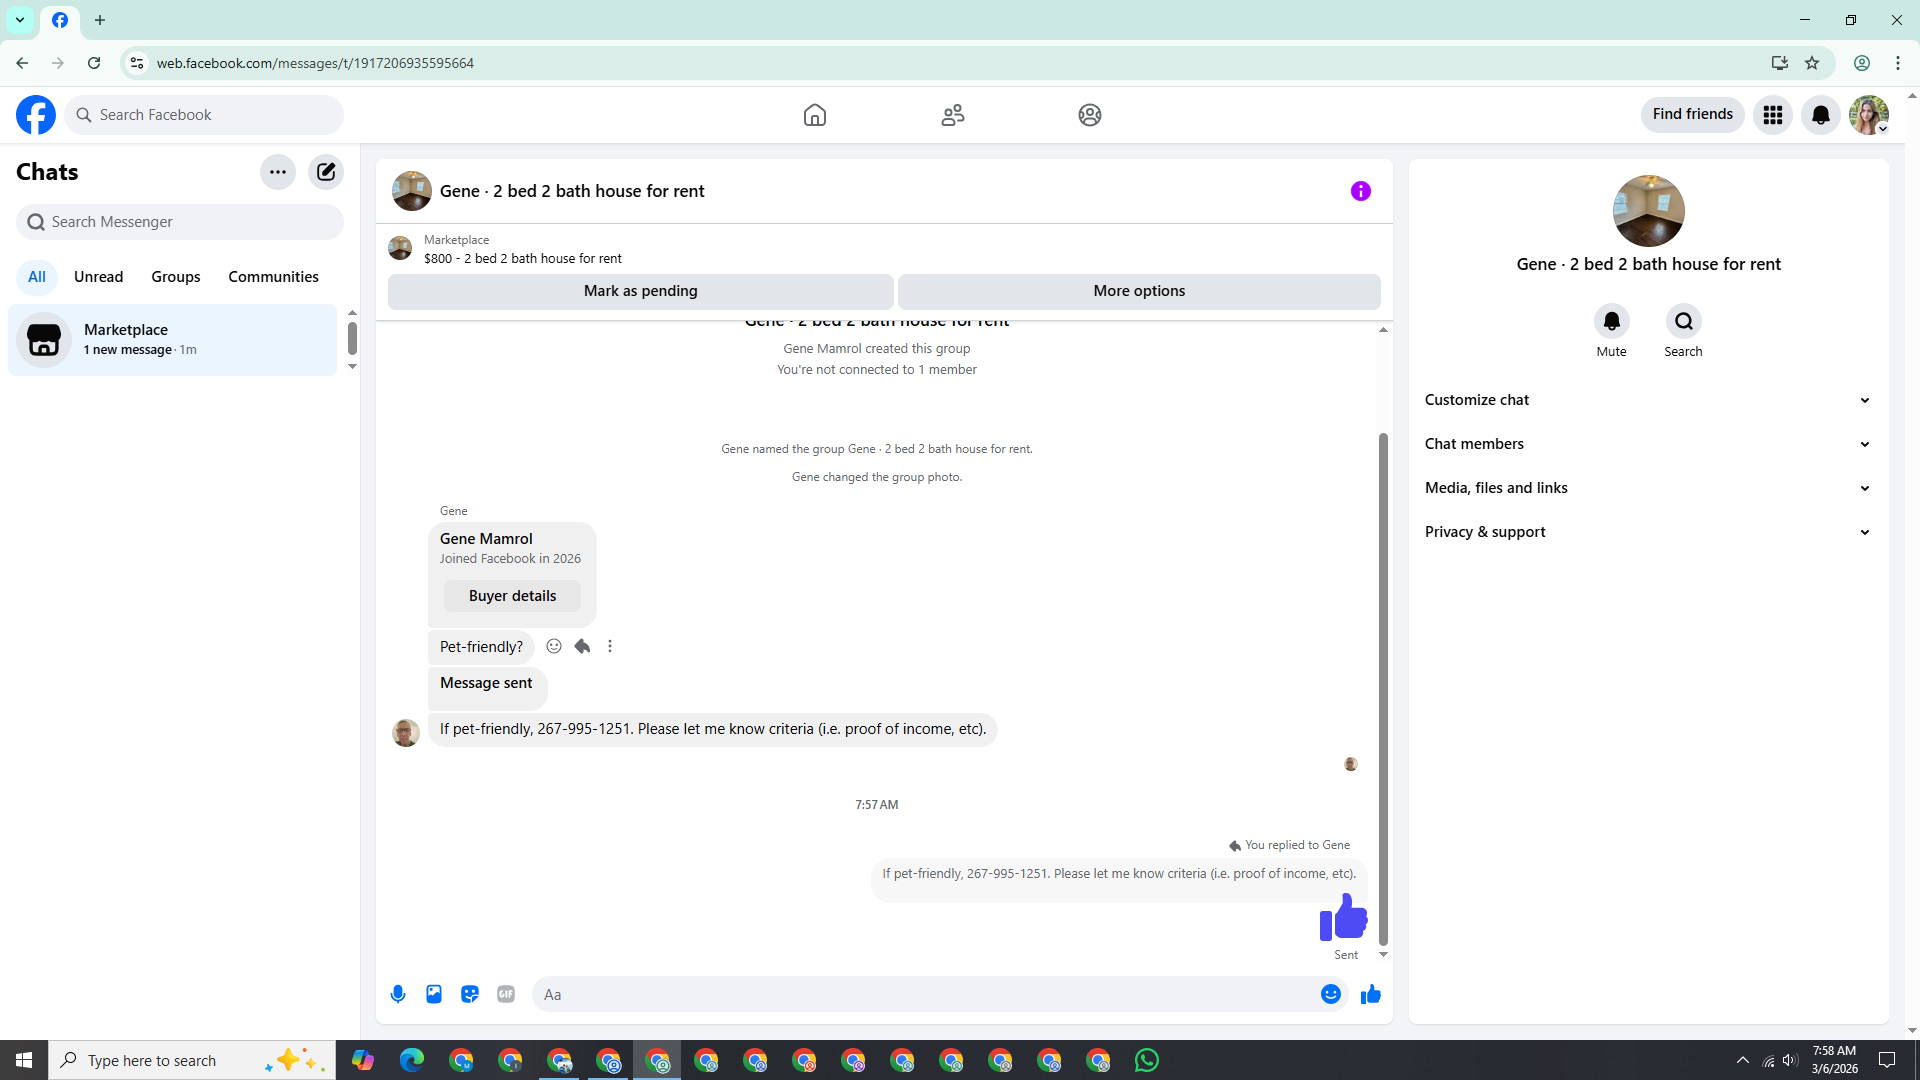
Task: Open the attach photo icon
Action: 434,994
